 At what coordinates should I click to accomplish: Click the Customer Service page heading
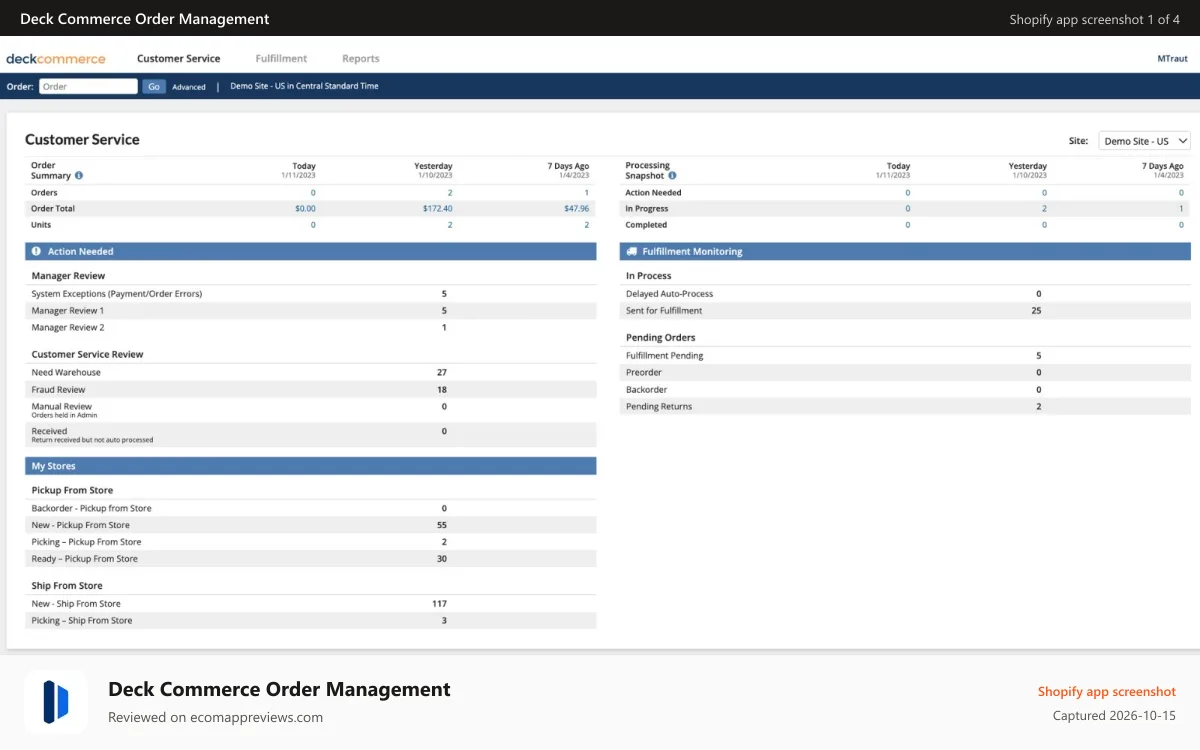82,140
